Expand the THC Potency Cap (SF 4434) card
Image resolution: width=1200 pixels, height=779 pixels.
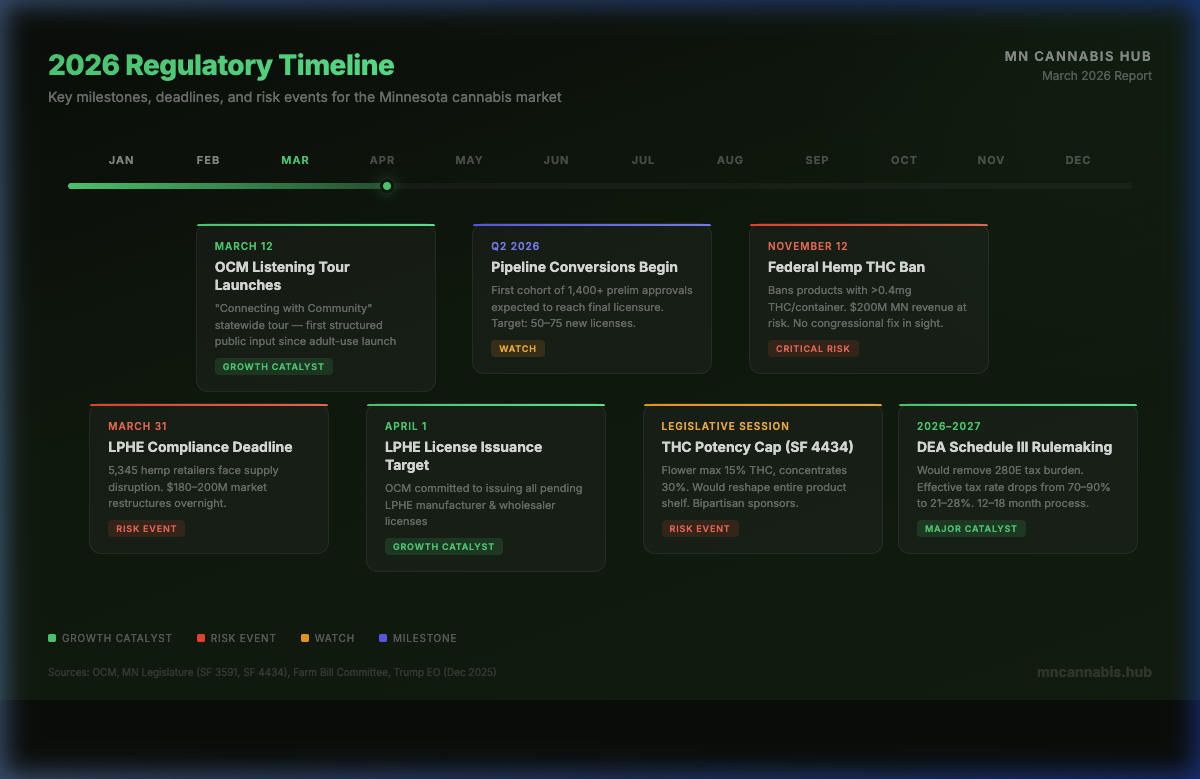click(763, 477)
